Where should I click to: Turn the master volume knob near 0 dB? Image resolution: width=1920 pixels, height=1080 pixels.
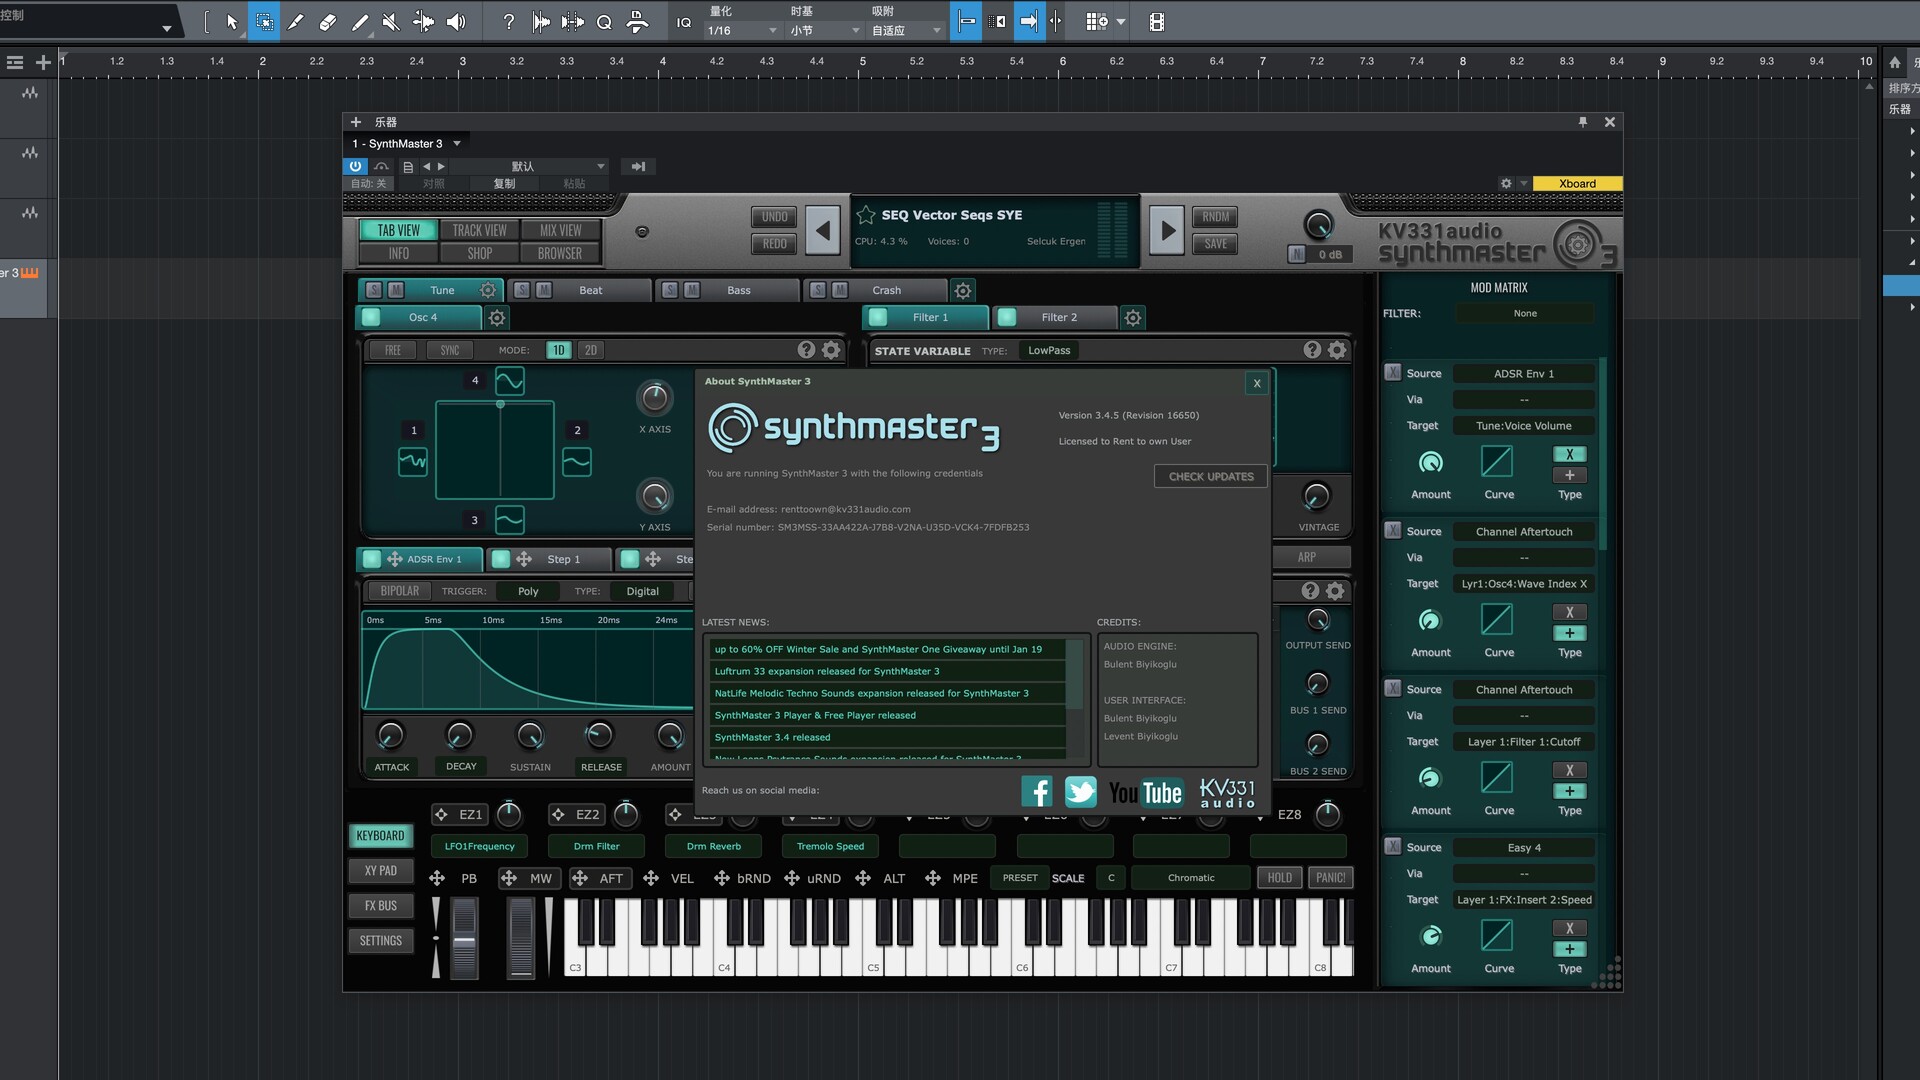tap(1320, 224)
